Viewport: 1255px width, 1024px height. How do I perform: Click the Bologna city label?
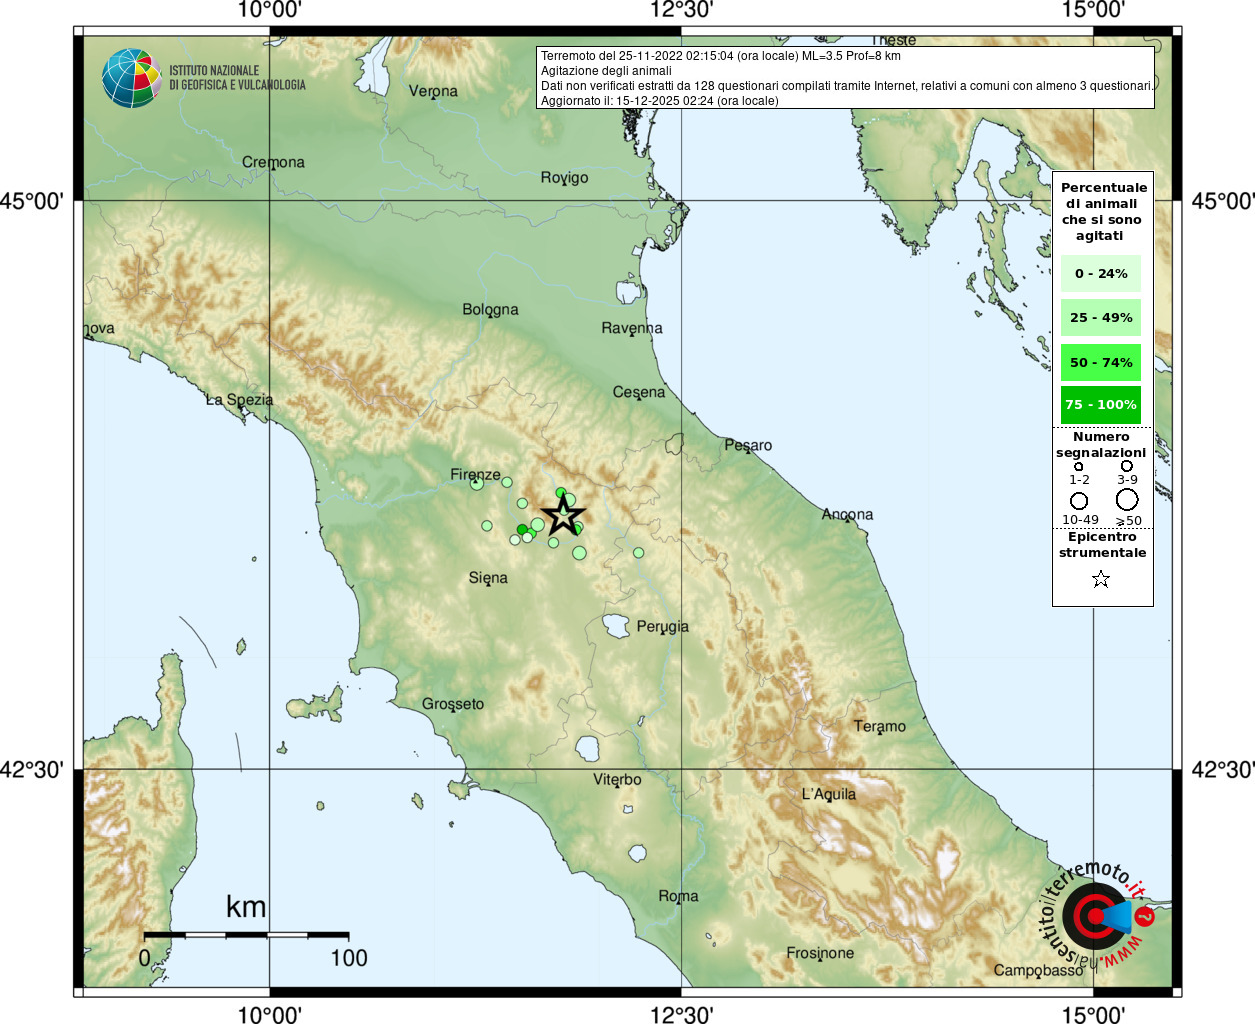click(490, 310)
